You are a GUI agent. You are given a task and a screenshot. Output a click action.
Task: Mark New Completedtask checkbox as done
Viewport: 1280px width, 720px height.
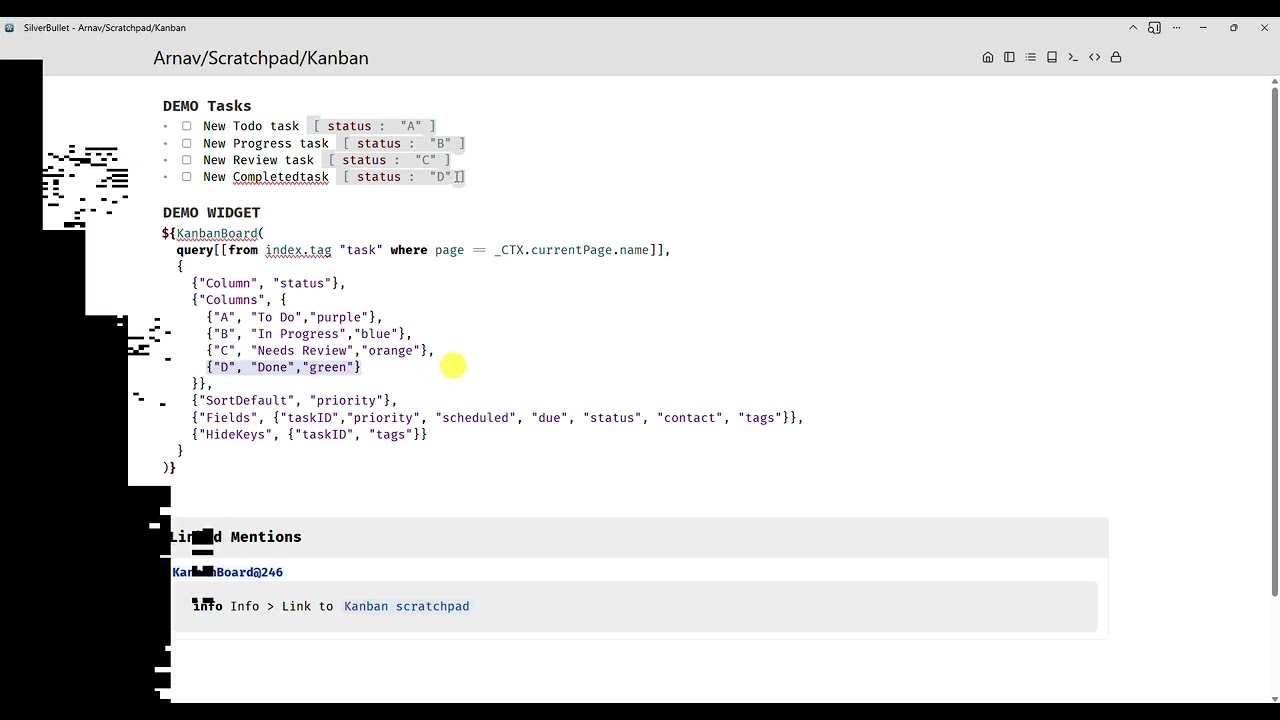187,177
